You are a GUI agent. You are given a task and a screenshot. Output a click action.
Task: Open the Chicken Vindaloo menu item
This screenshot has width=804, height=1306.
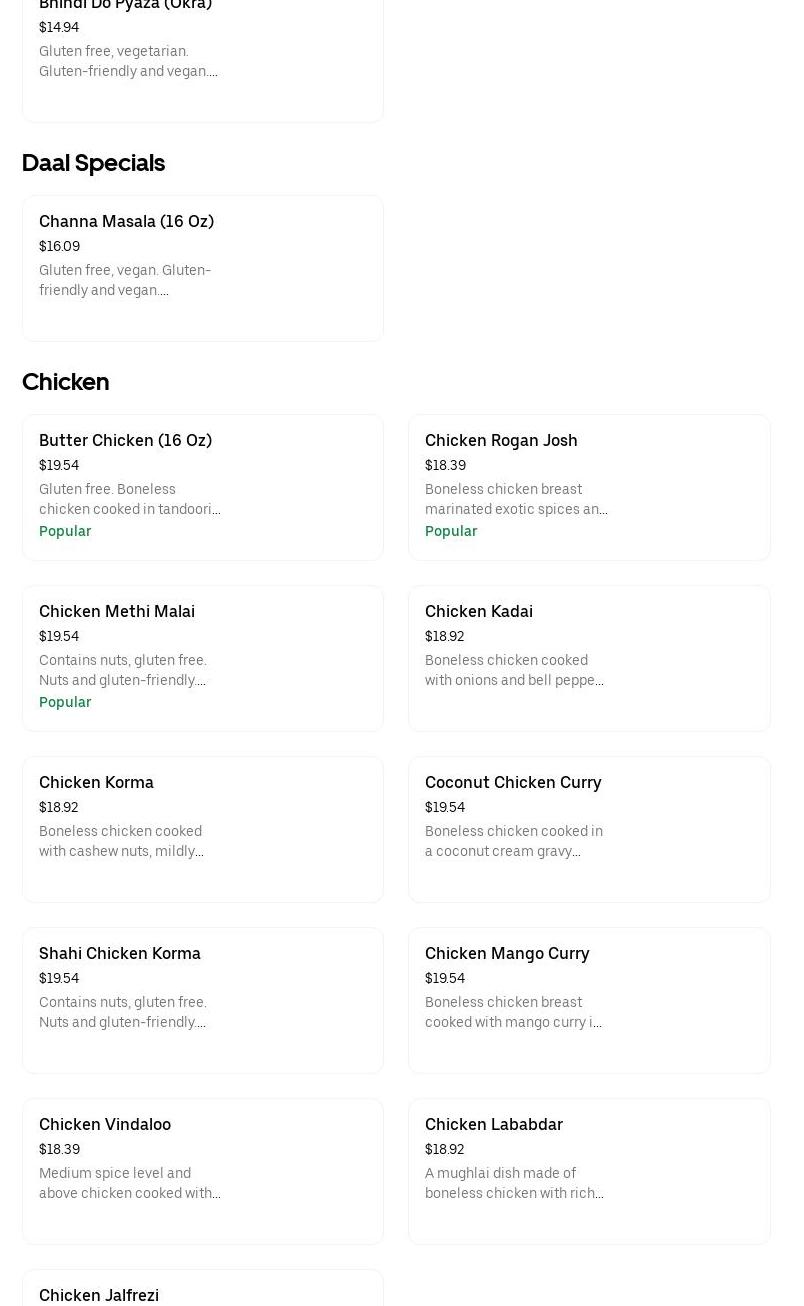pos(202,1171)
